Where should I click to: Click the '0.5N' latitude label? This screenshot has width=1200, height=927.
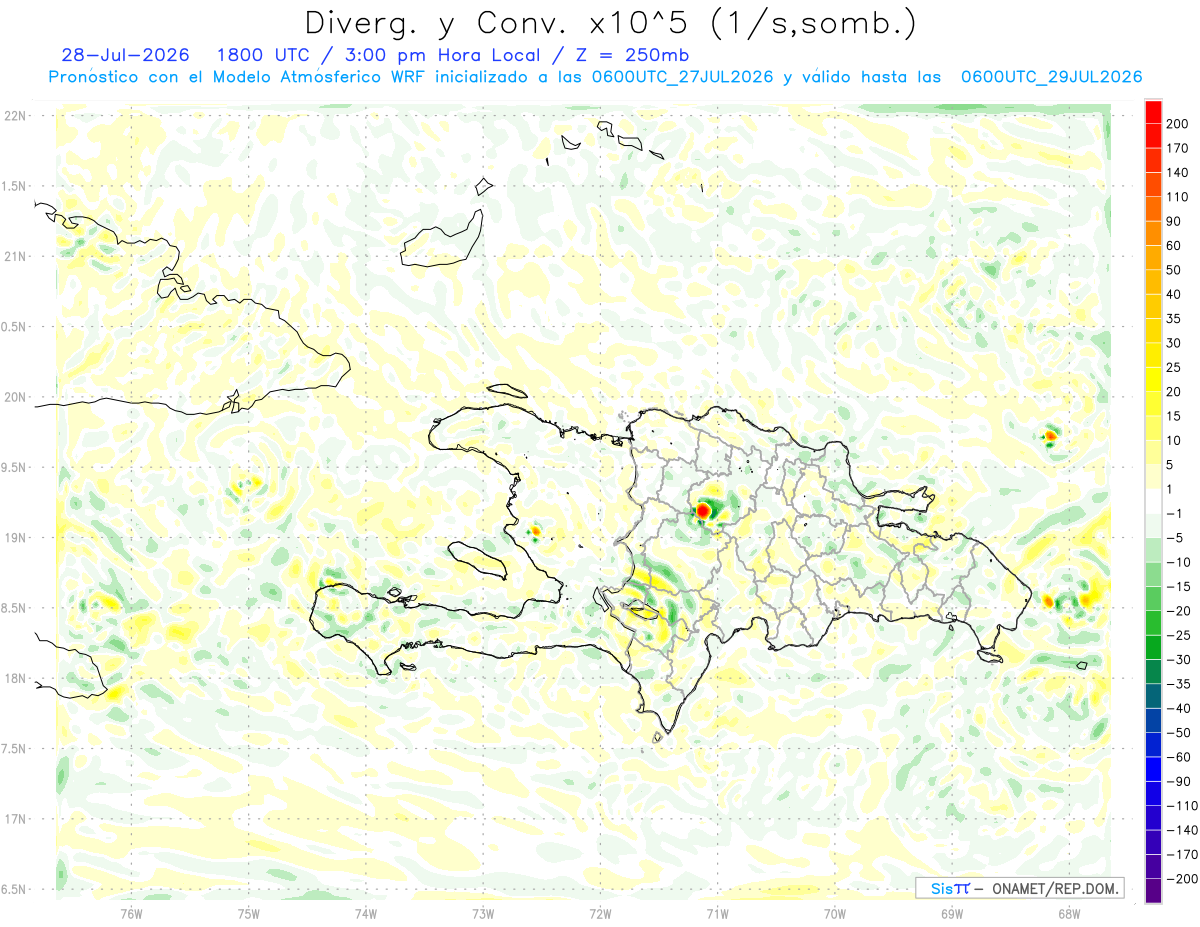click(x=14, y=327)
